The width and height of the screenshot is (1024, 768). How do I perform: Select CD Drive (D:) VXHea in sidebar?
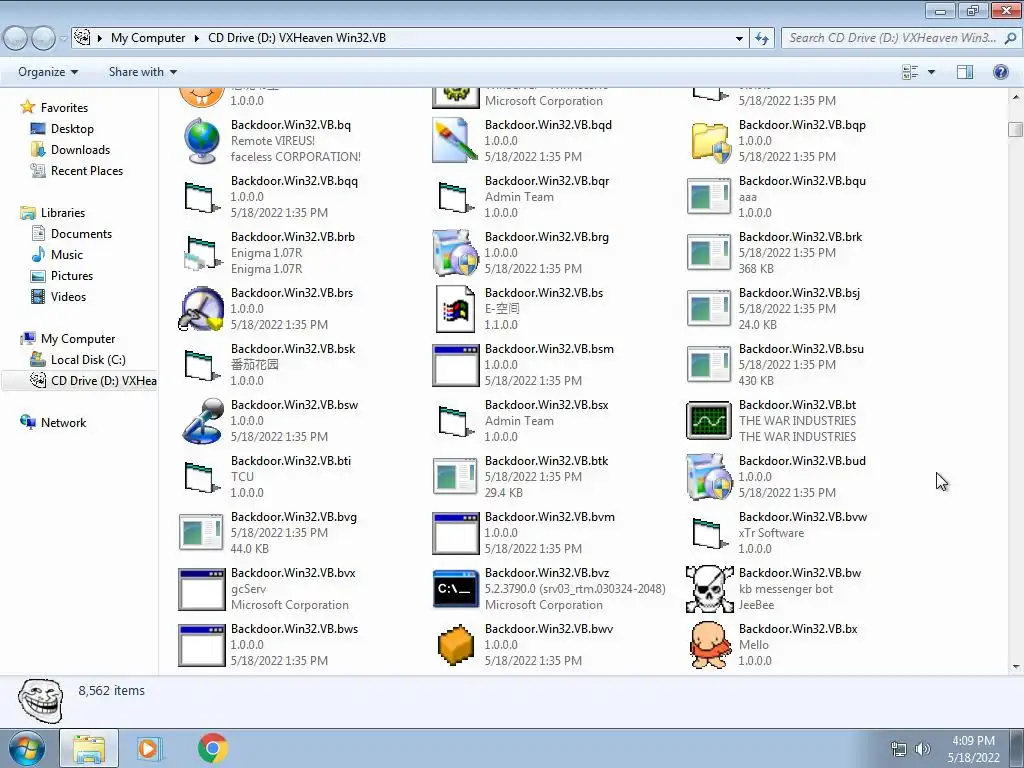103,381
